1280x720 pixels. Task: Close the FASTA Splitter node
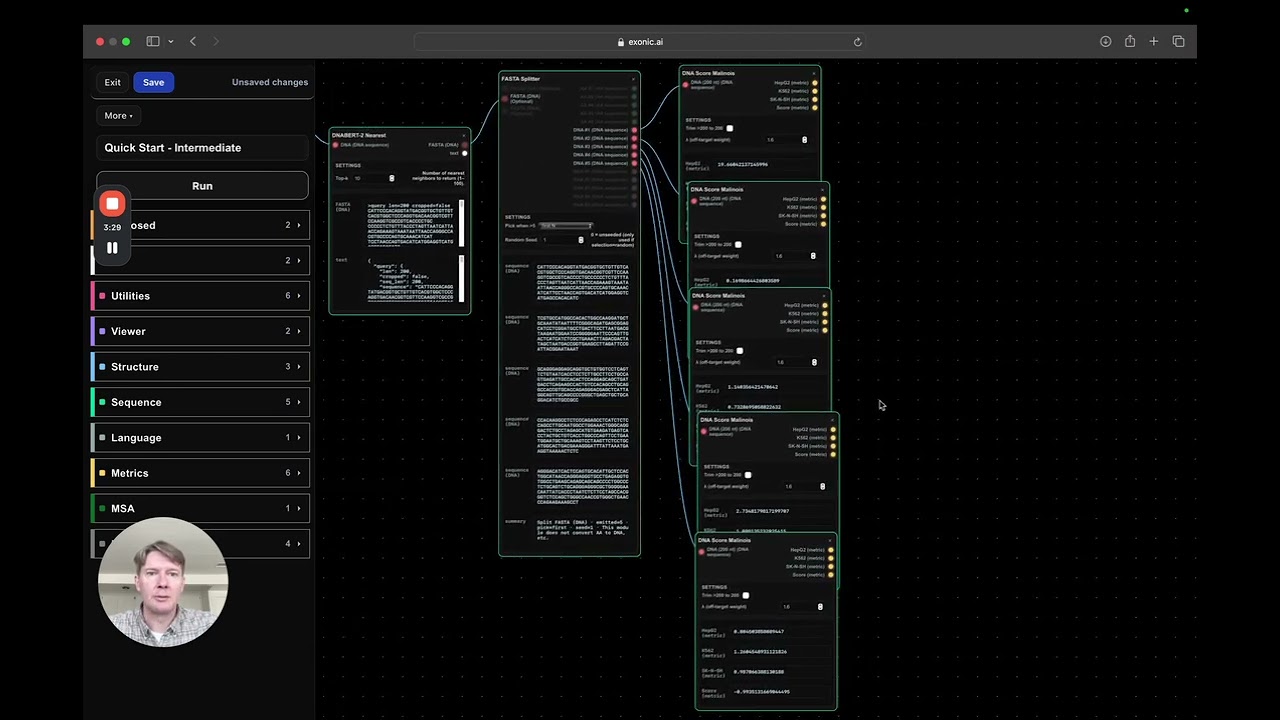tap(633, 78)
